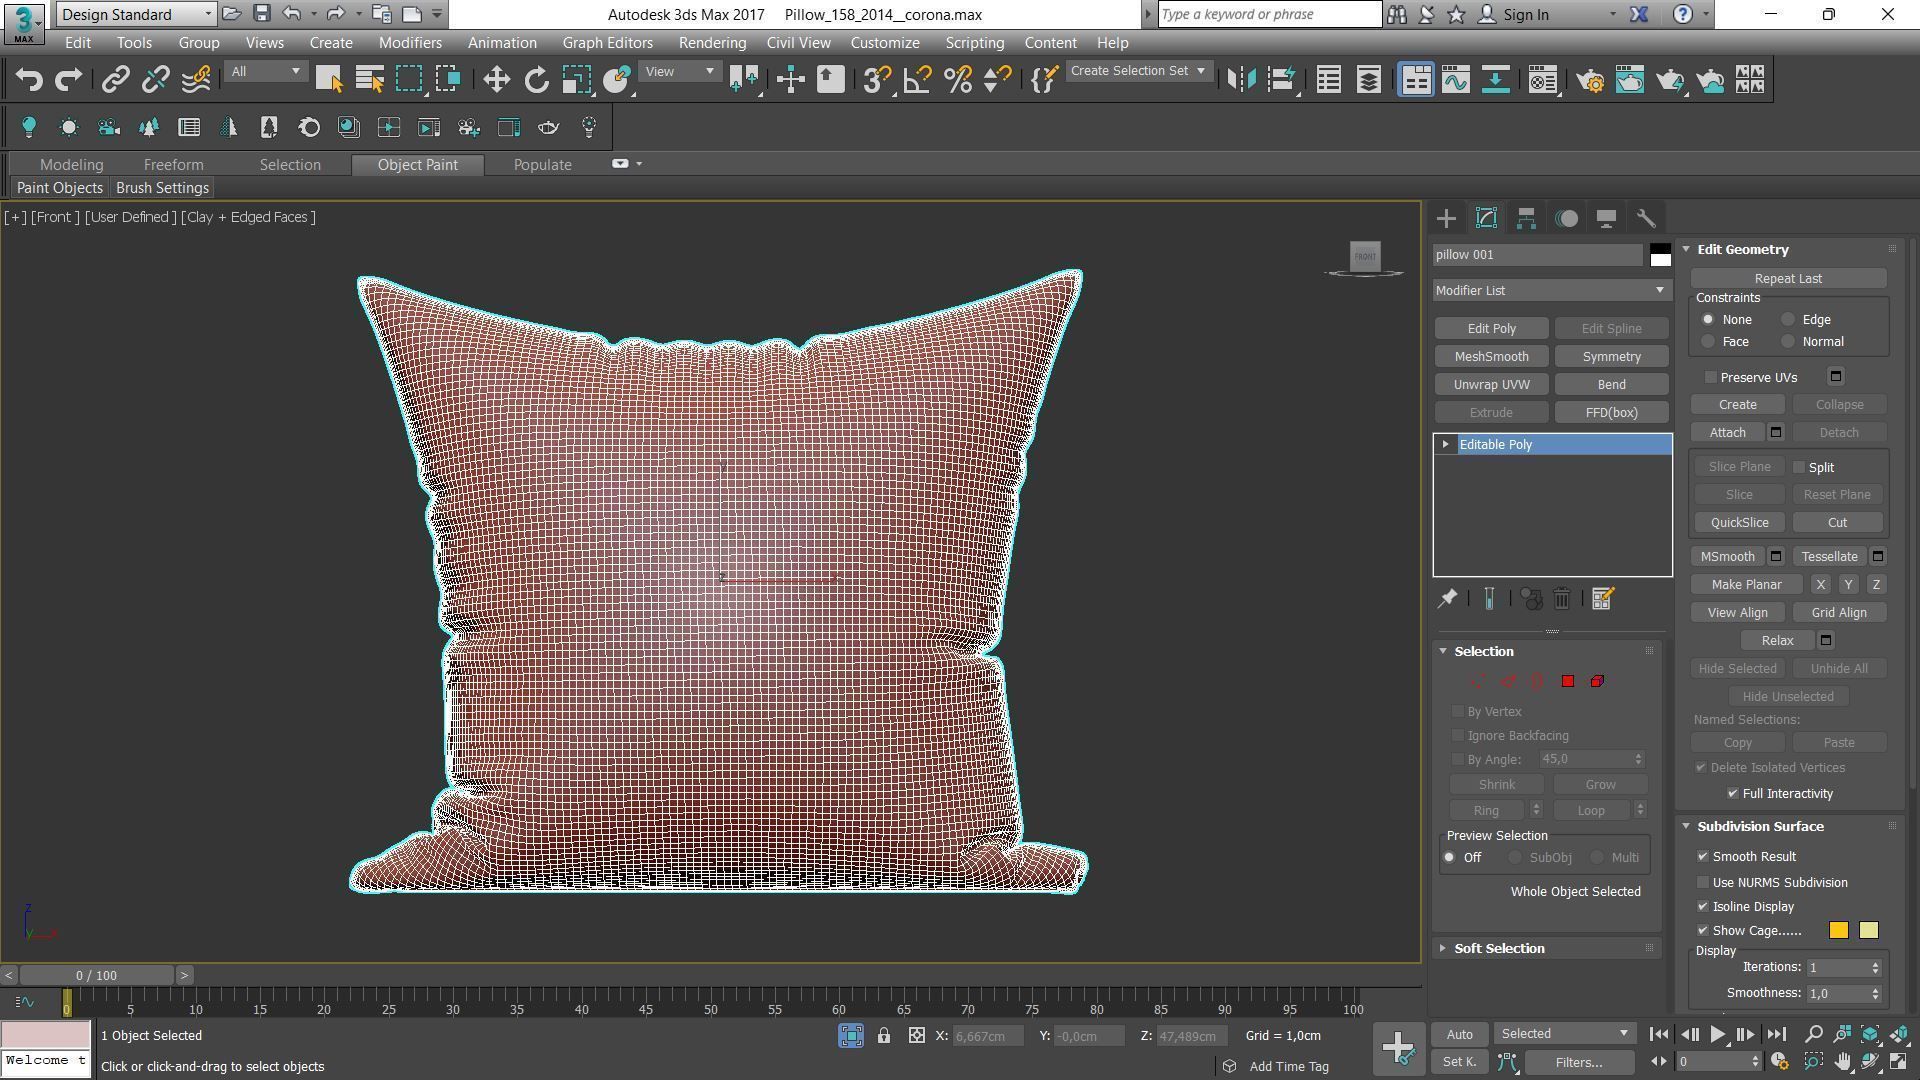The width and height of the screenshot is (1920, 1080).
Task: Expand the Editable Poly stack entry
Action: [1445, 444]
